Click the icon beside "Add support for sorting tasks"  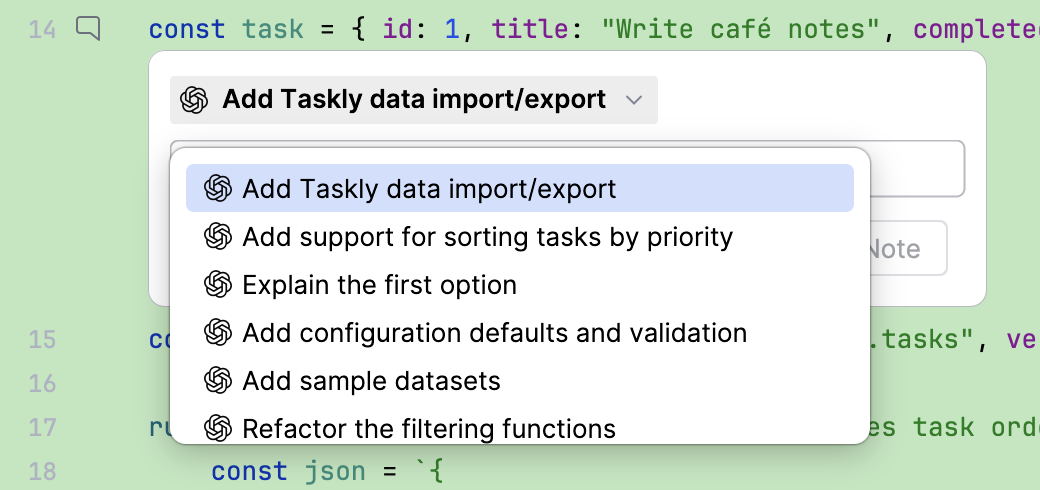[x=218, y=236]
